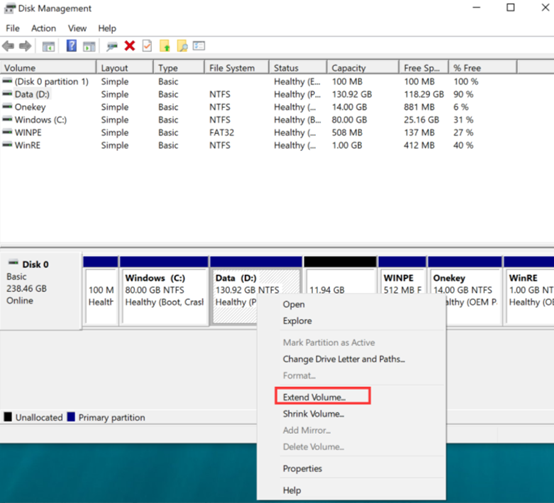Click the WinRE volume row icon
Screen dimensions: 554x503
point(7,145)
